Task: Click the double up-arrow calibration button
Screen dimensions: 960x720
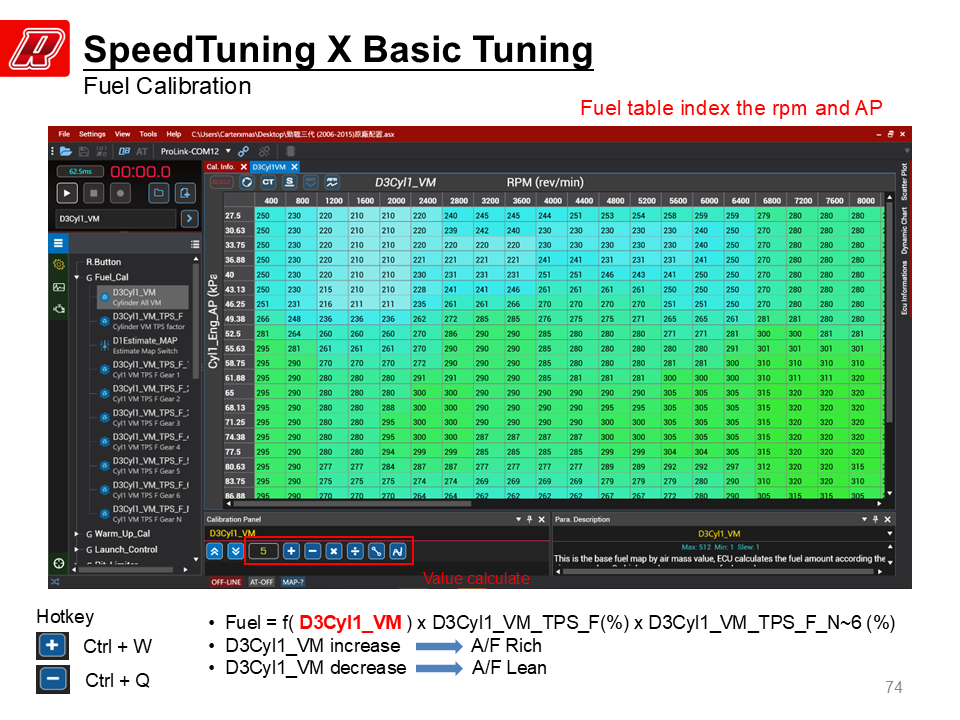Action: [x=214, y=551]
